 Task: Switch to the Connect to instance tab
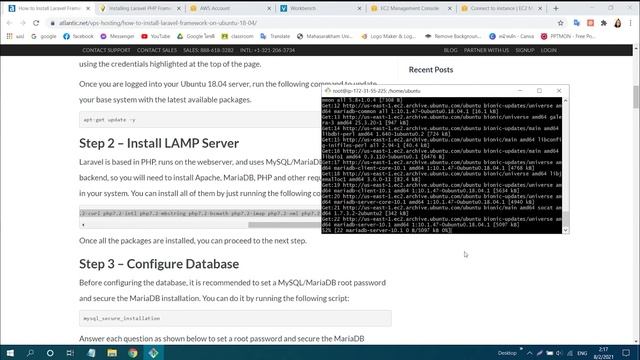tap(502, 8)
